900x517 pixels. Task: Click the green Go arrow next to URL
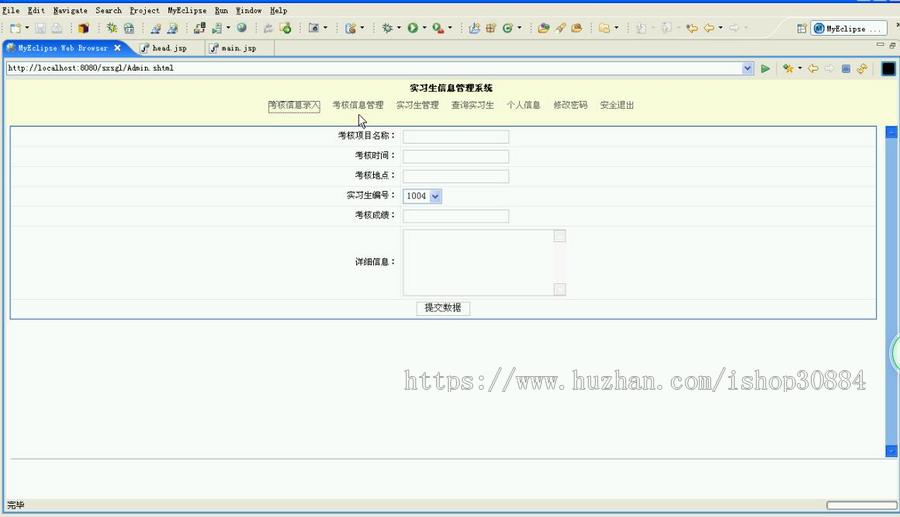[765, 68]
